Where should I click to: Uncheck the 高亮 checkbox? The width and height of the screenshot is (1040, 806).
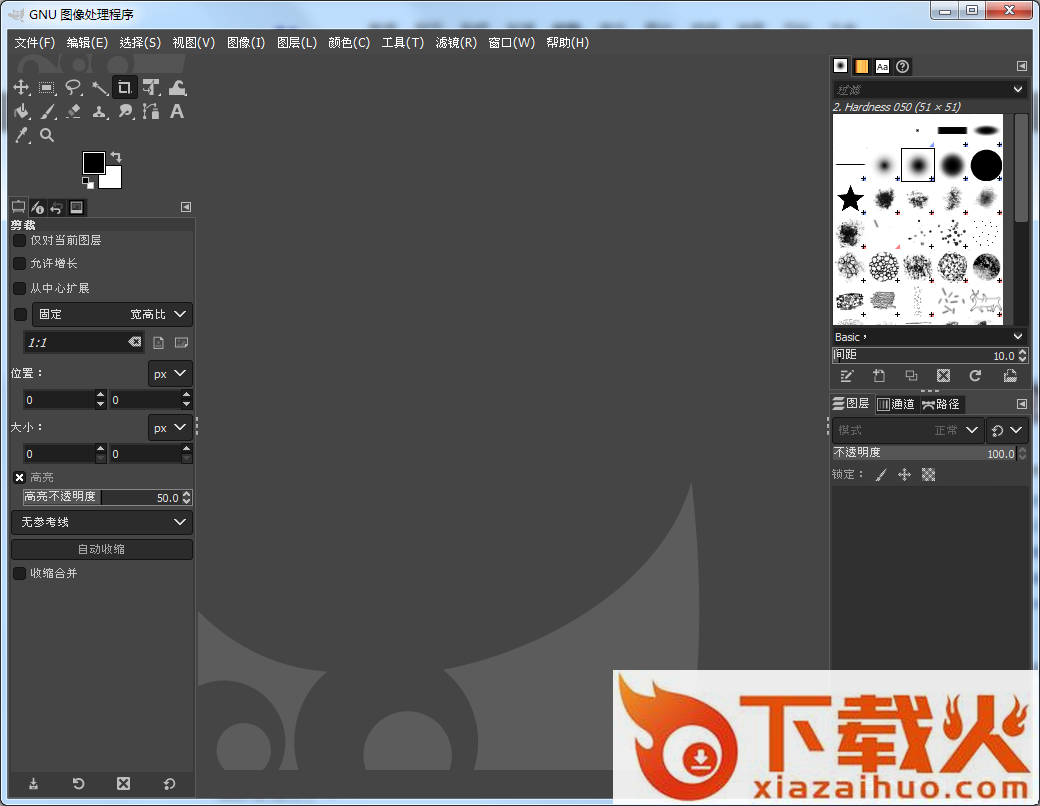19,478
